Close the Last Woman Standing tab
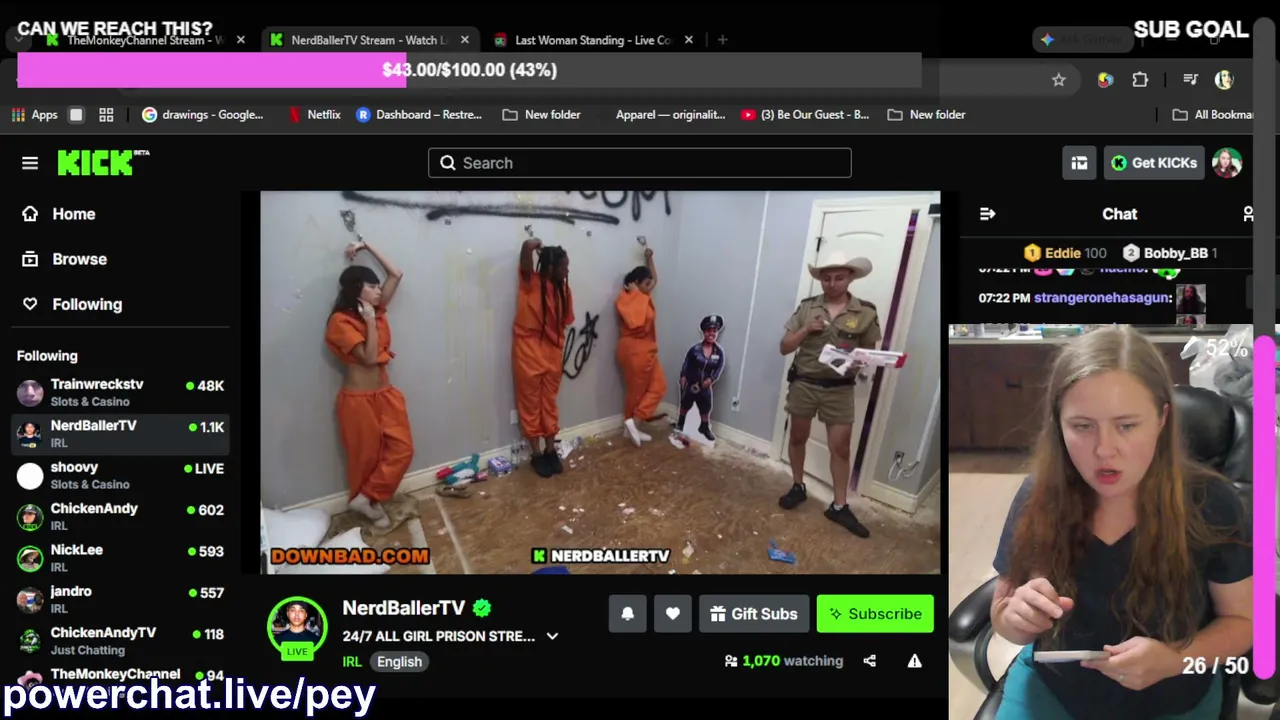Screen dimensions: 1280x720 [x=688, y=40]
